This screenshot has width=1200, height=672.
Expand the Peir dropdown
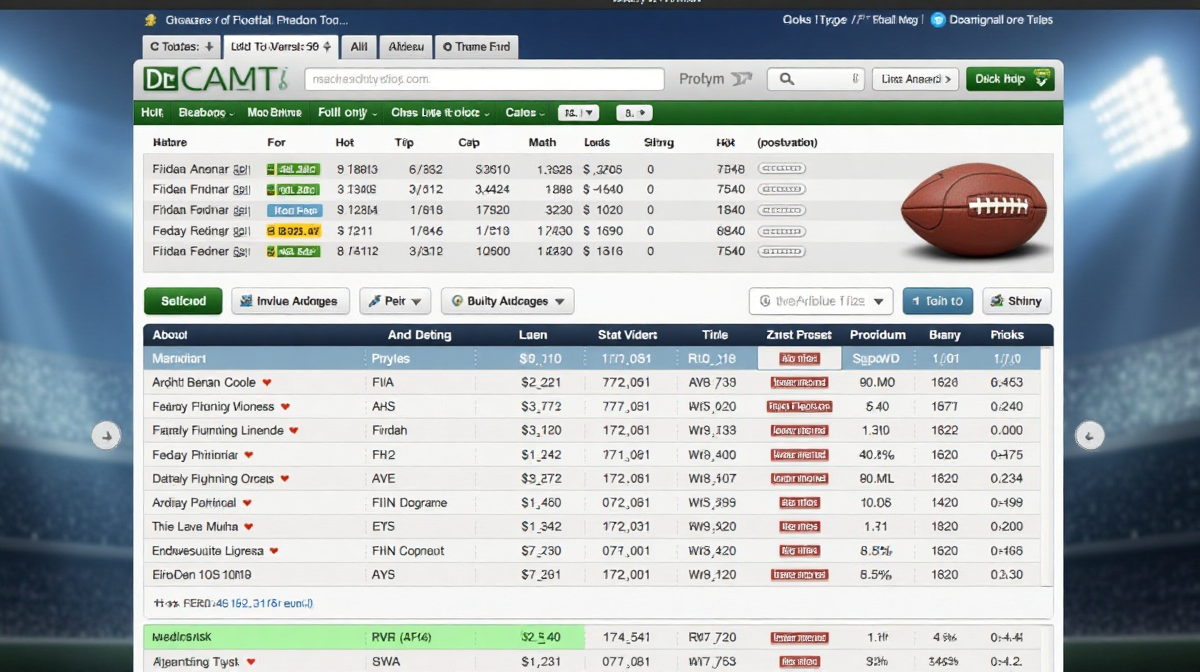point(394,301)
